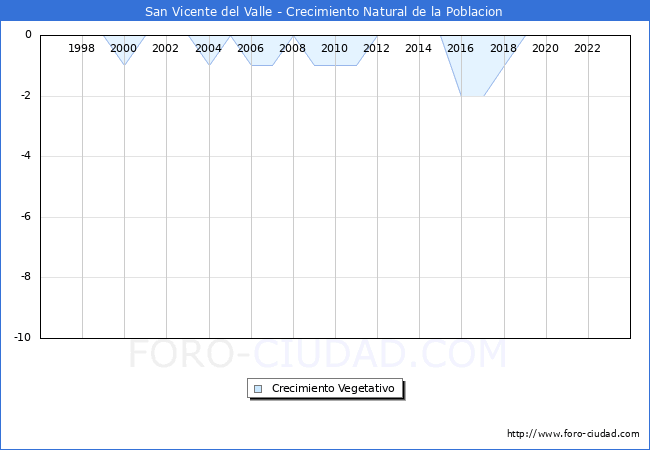Click the 1998 x-axis year label
The height and width of the screenshot is (450, 650).
pos(81,48)
